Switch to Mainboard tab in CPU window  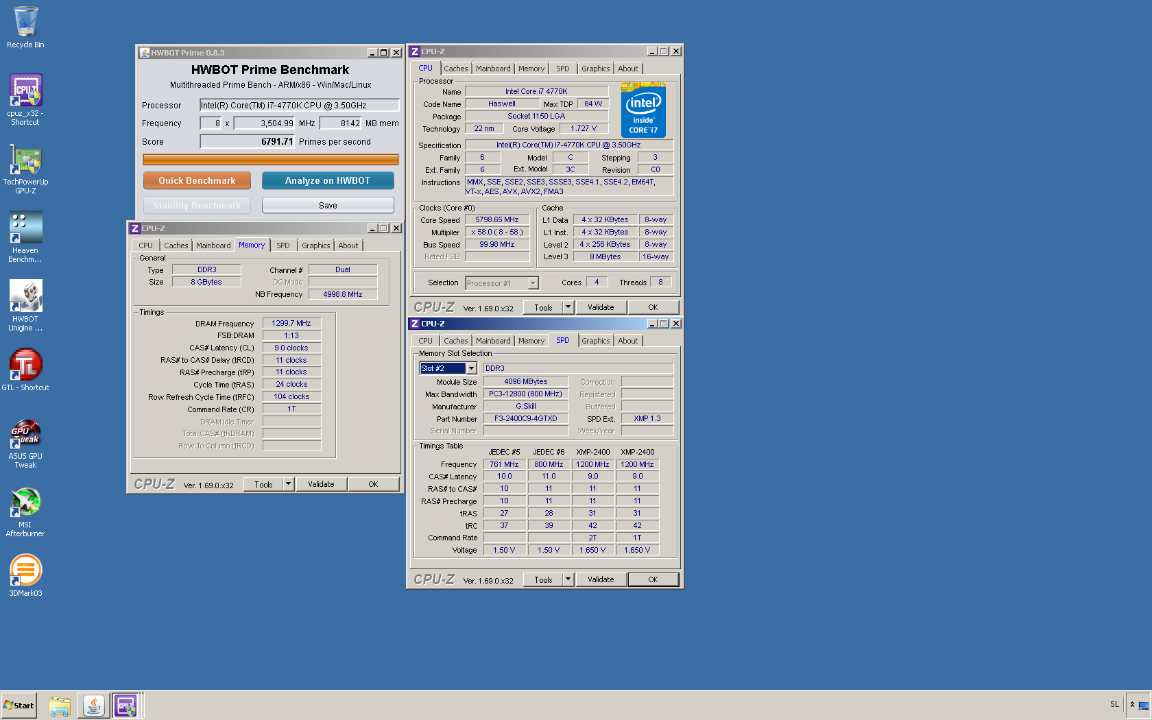(493, 68)
